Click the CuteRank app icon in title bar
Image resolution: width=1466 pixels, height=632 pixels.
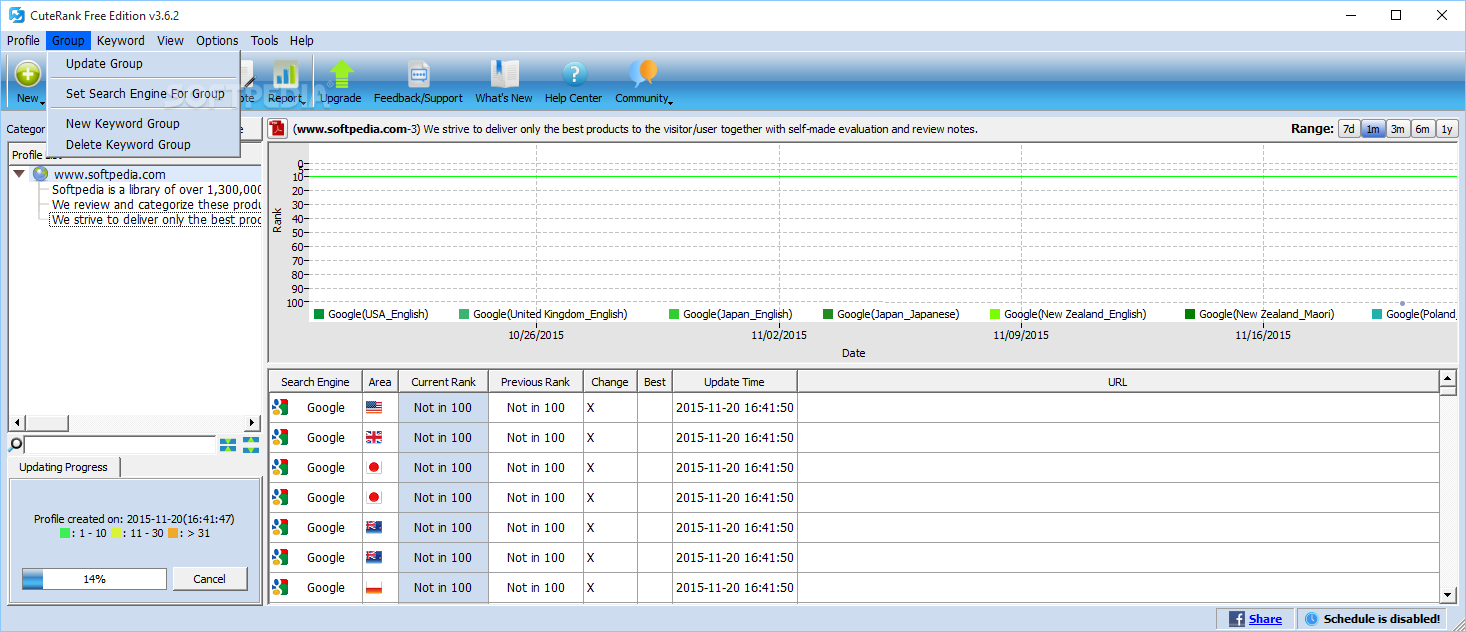[16, 15]
